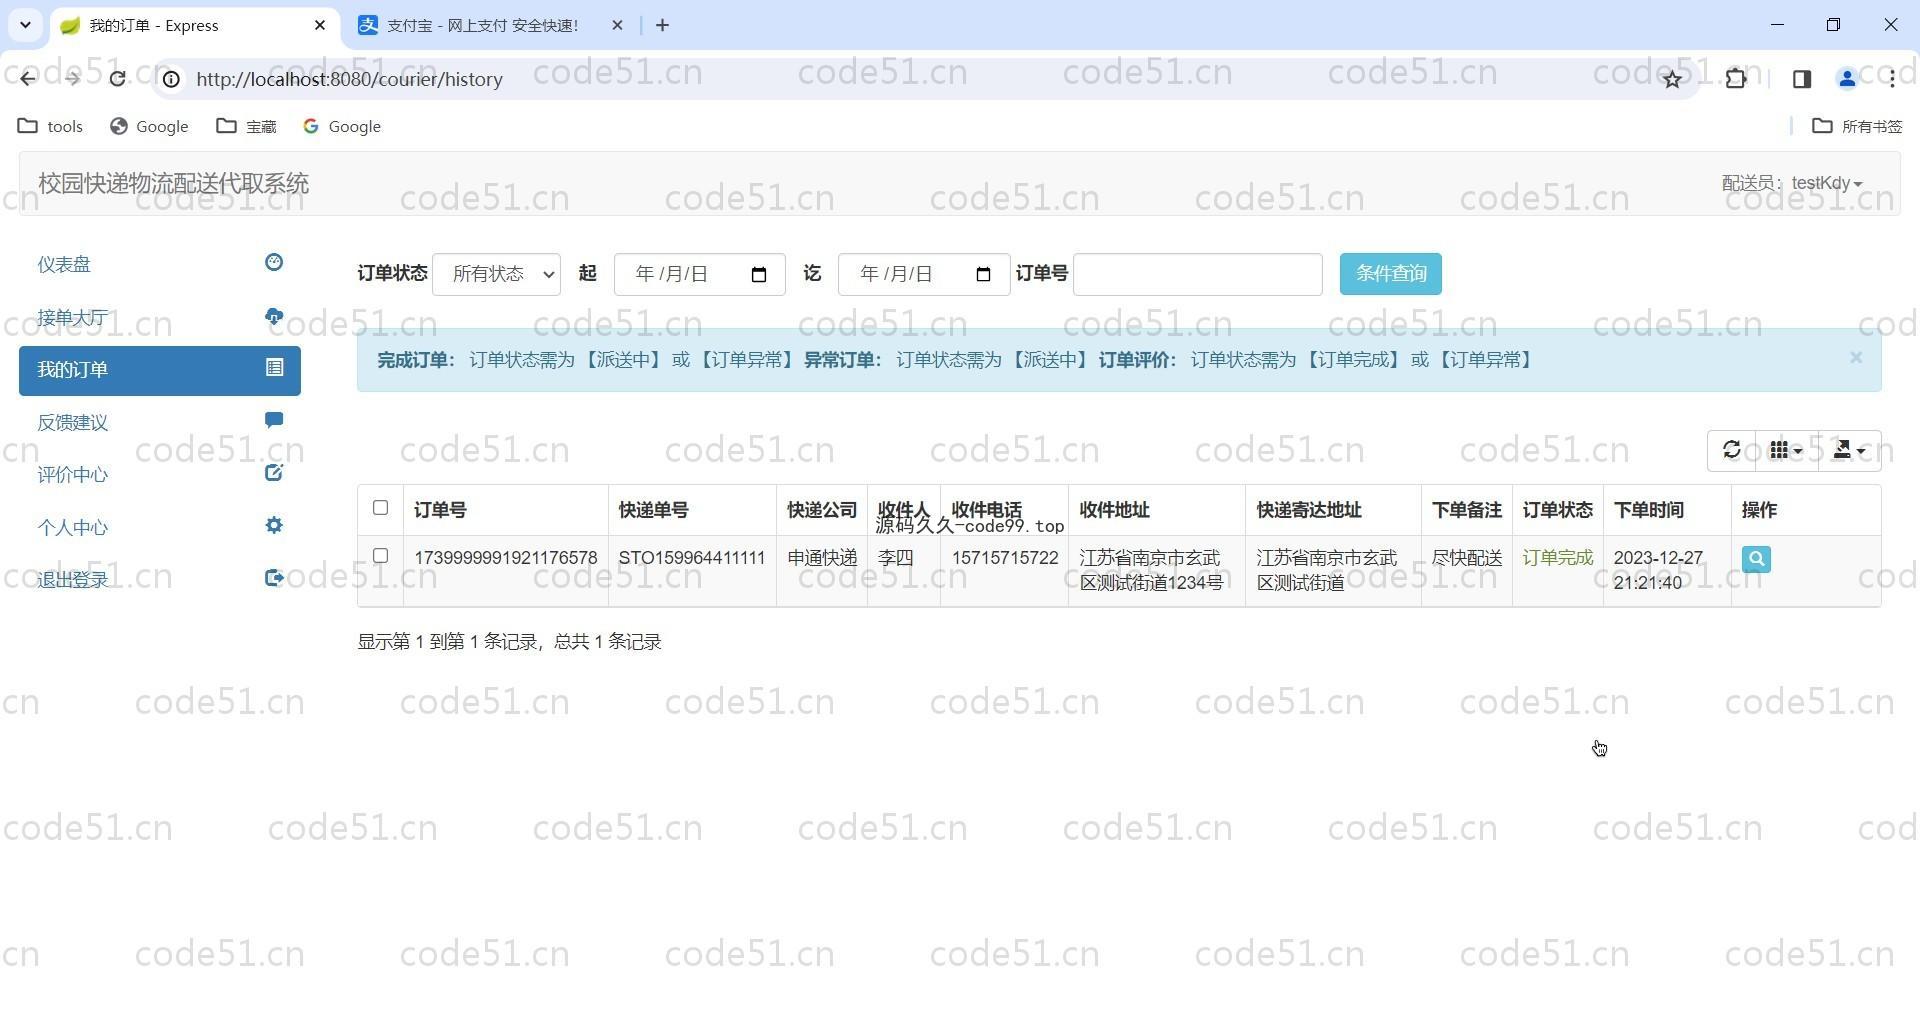
Task: Open the calendar picker on the 讫 date field
Action: point(983,274)
